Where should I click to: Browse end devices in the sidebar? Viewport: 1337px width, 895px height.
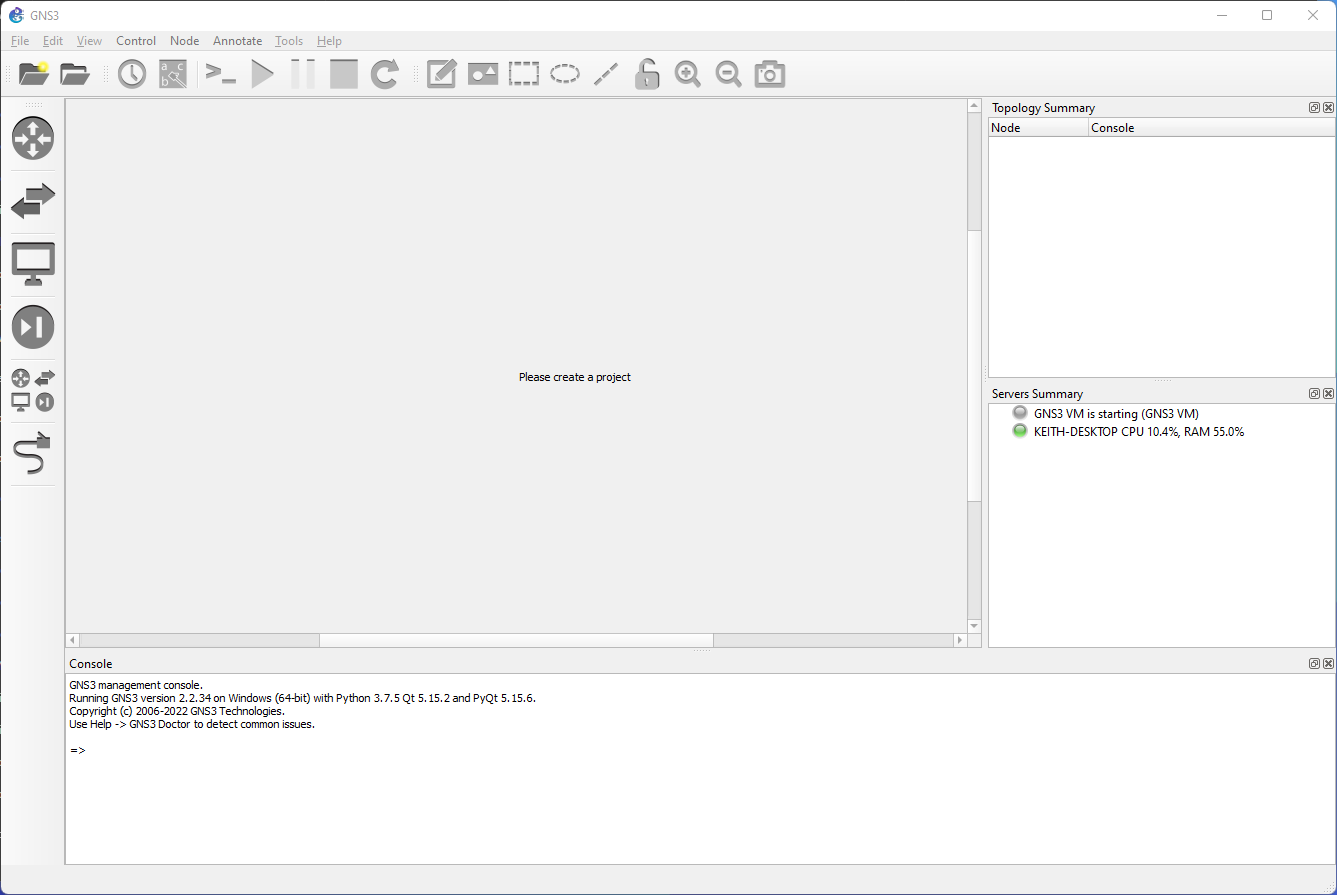pos(33,264)
